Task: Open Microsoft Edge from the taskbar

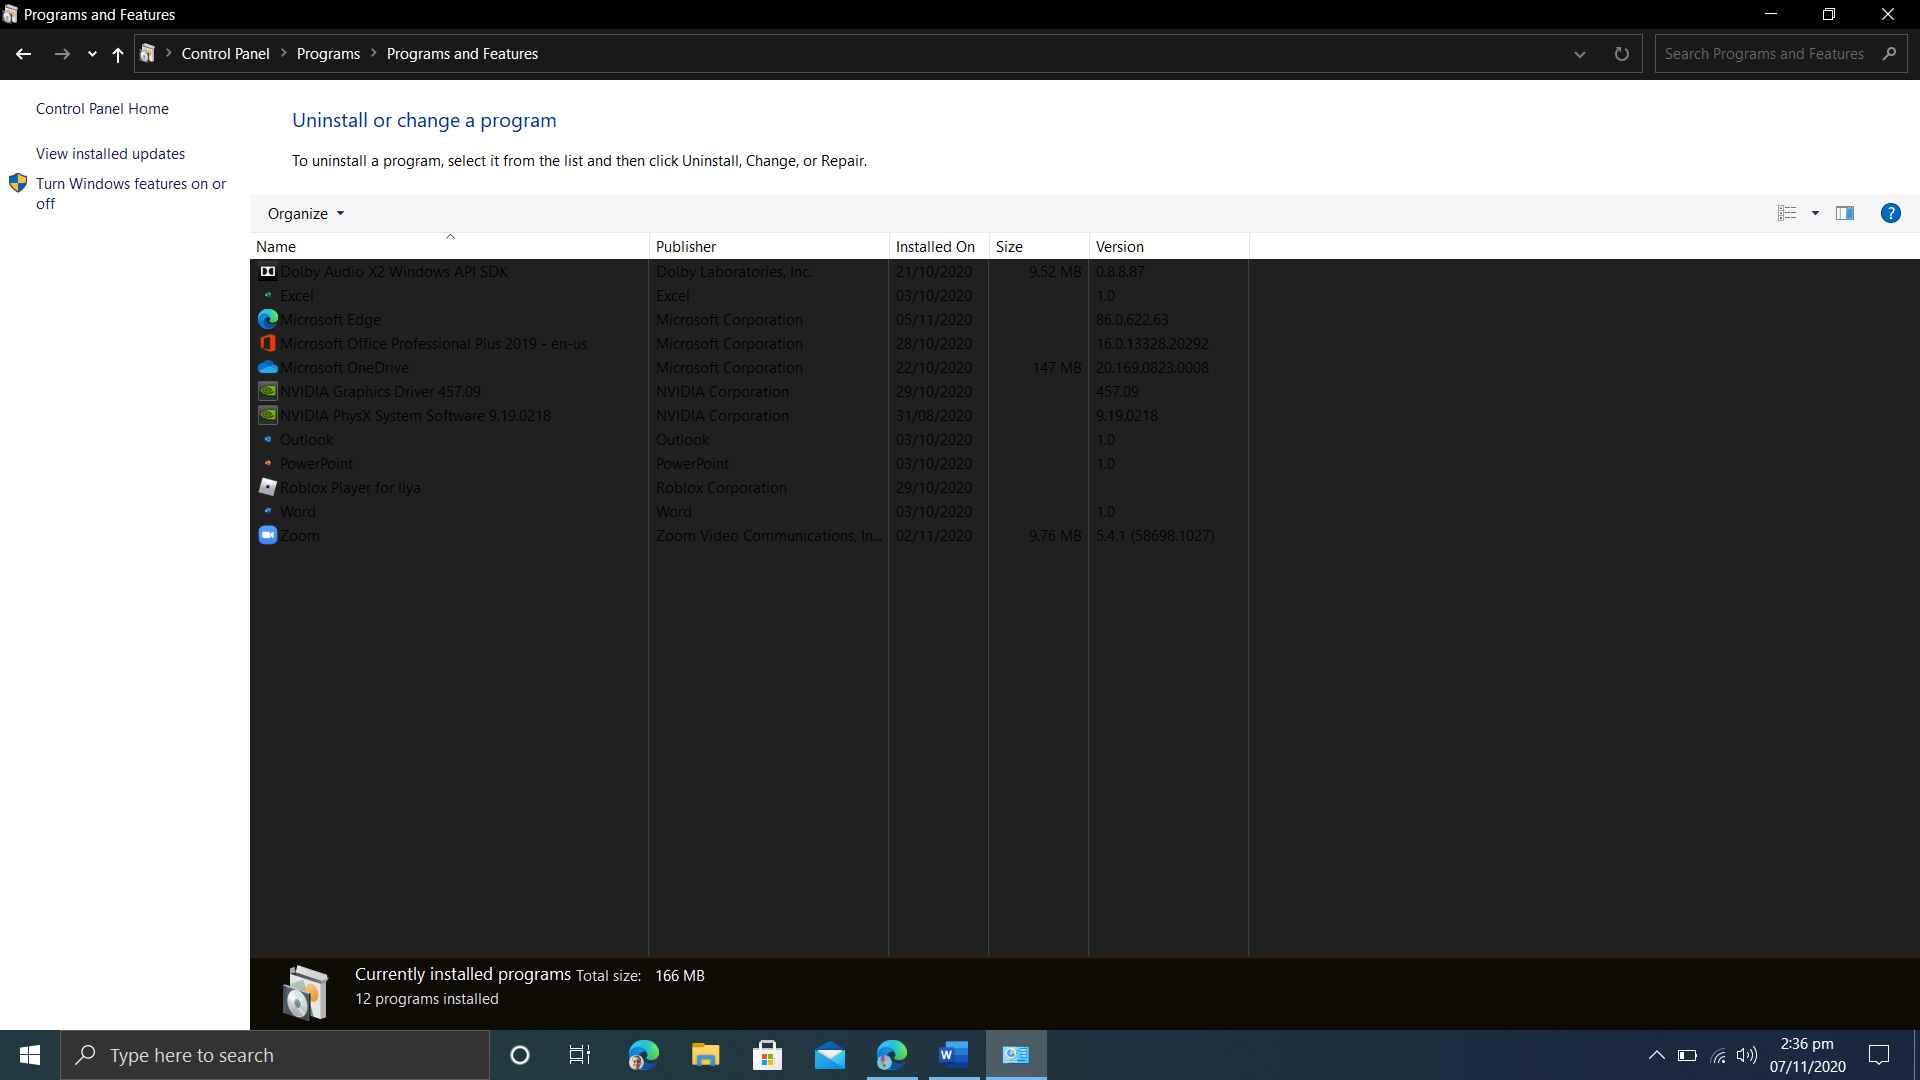Action: pyautogui.click(x=644, y=1055)
